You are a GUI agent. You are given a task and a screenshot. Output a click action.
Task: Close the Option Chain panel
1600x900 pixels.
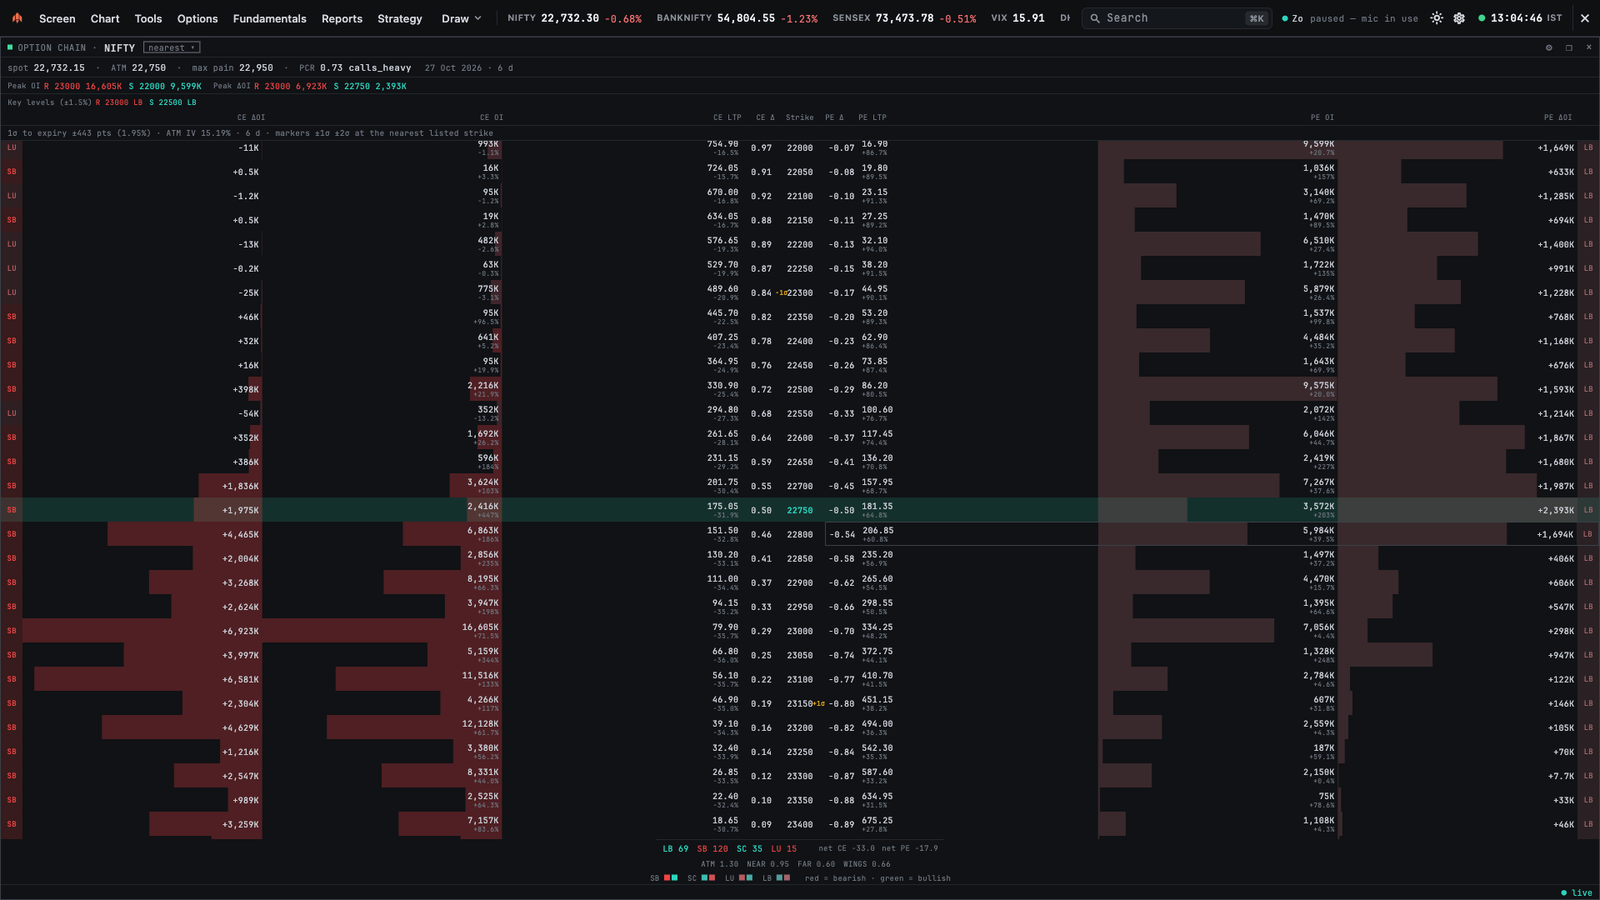point(1588,47)
